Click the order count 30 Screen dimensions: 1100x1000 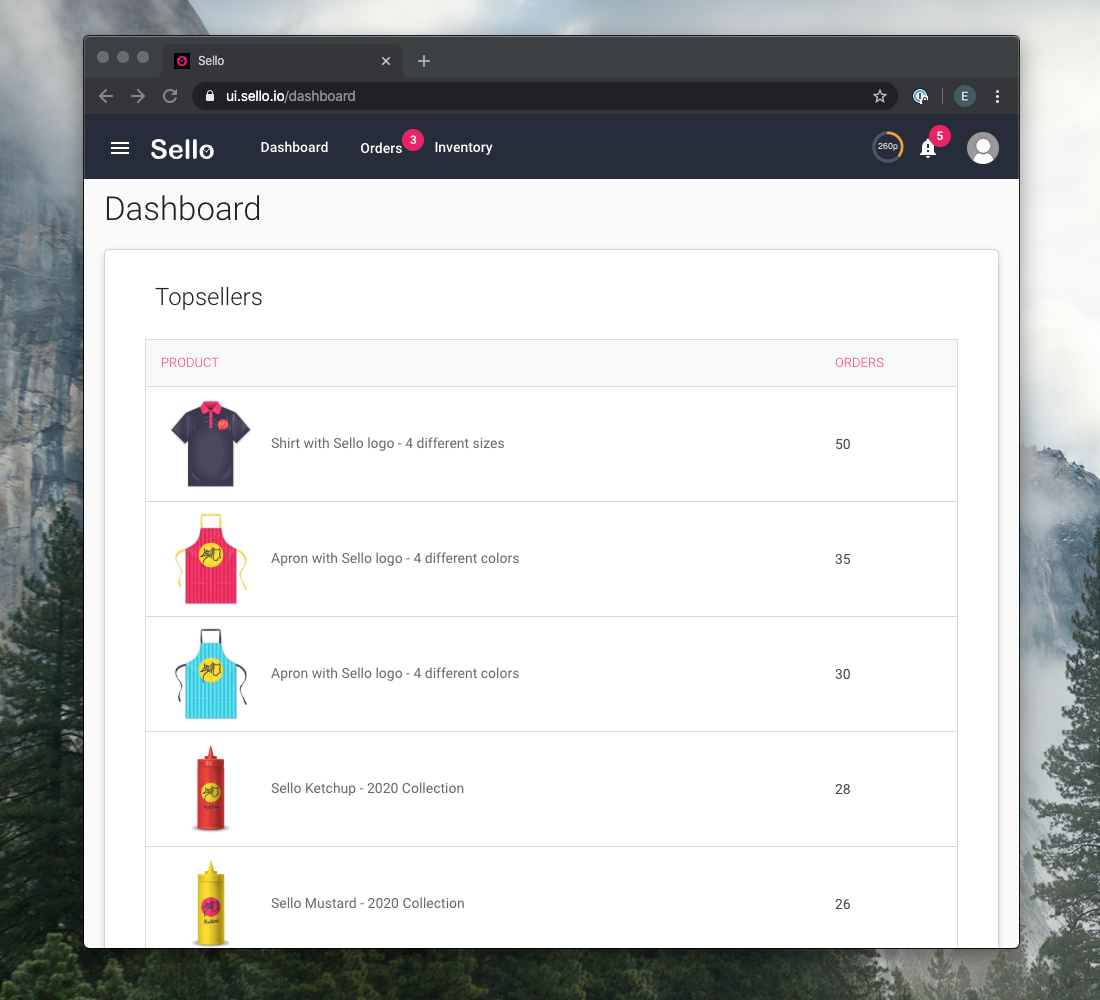point(843,674)
